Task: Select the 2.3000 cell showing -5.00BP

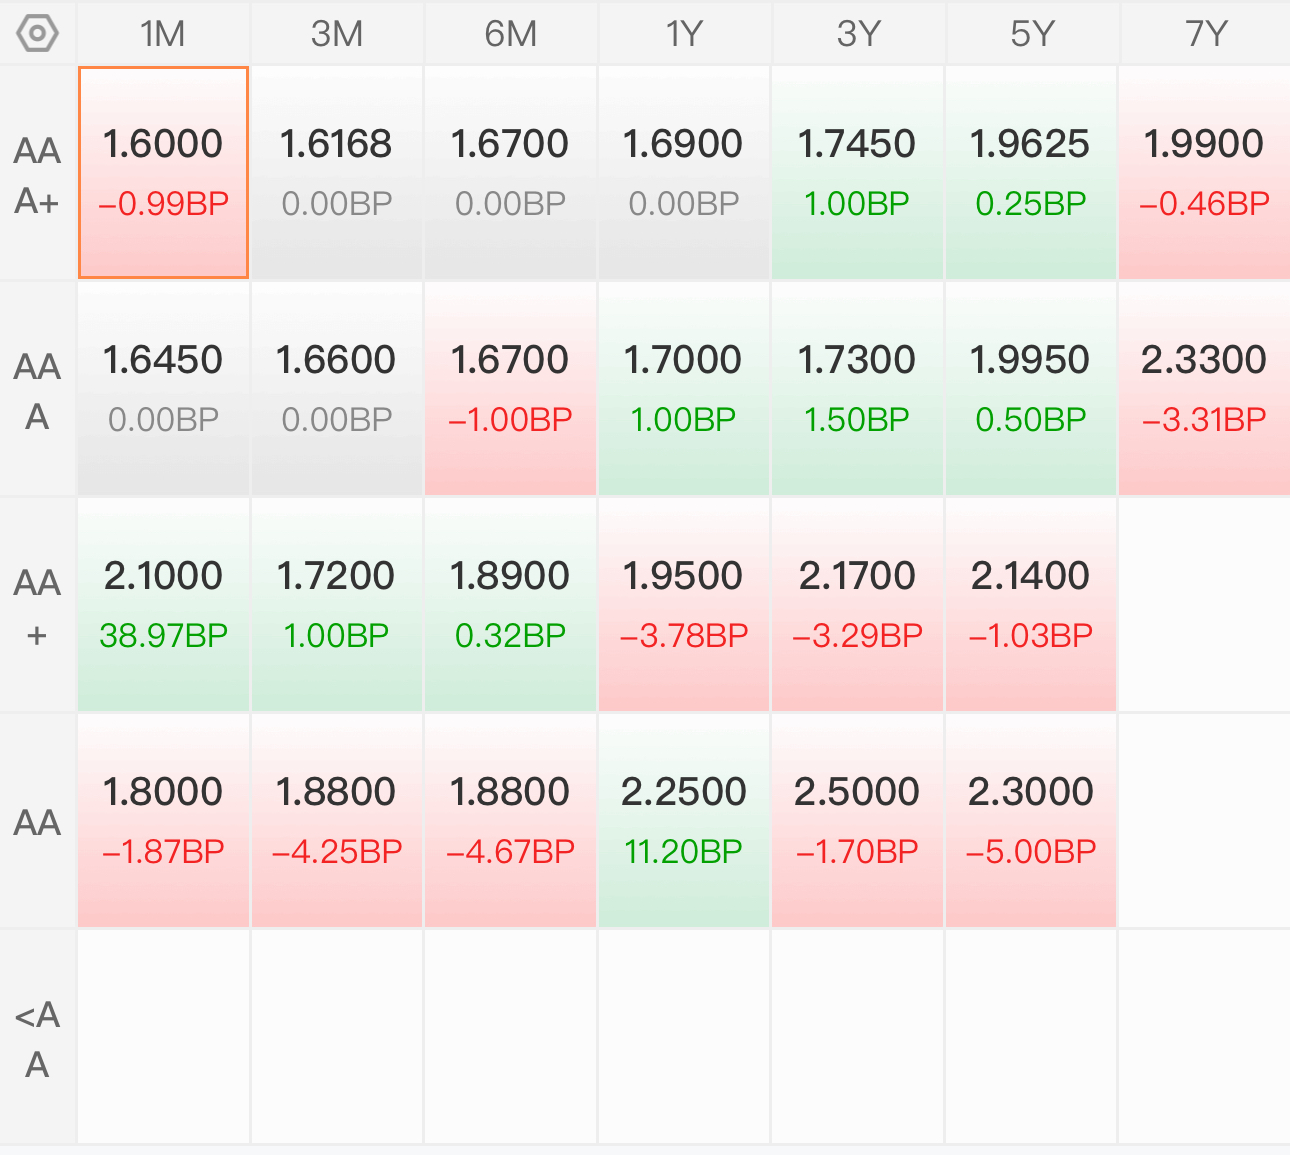Action: (1030, 820)
